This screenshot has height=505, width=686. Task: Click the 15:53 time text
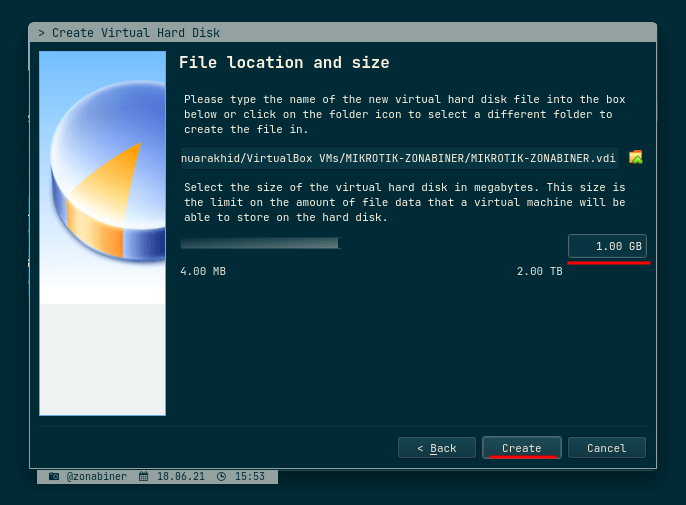[250, 476]
